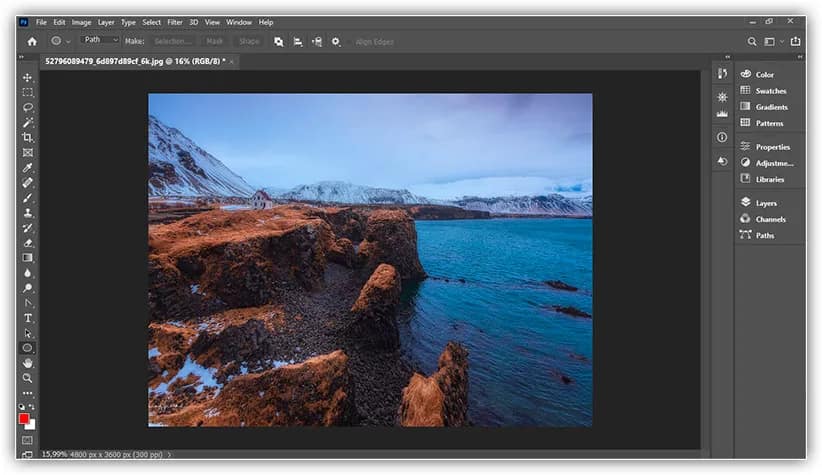Open the Swatches panel
Screen dimensions: 822x475
[x=770, y=91]
